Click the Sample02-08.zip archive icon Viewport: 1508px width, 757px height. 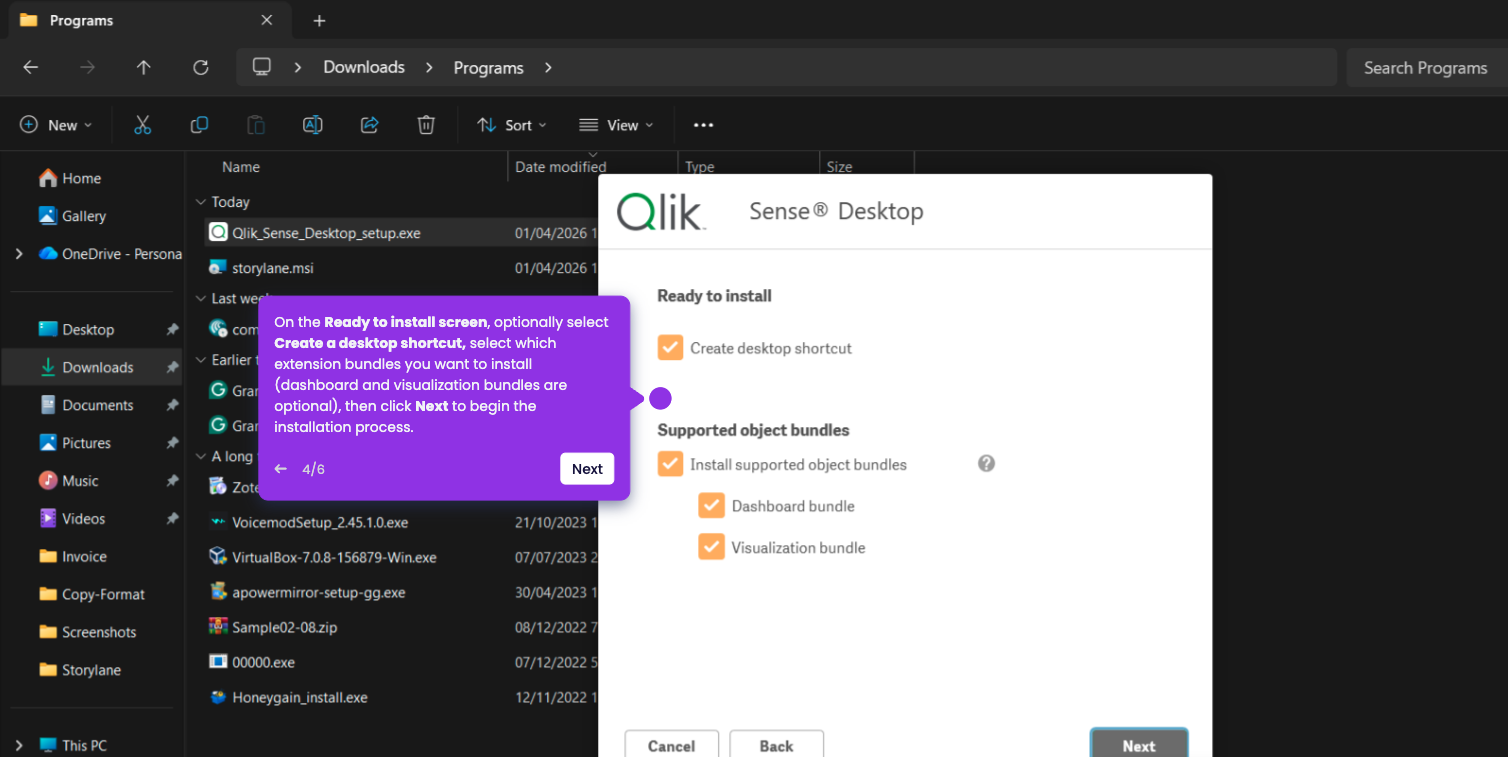[x=218, y=626]
